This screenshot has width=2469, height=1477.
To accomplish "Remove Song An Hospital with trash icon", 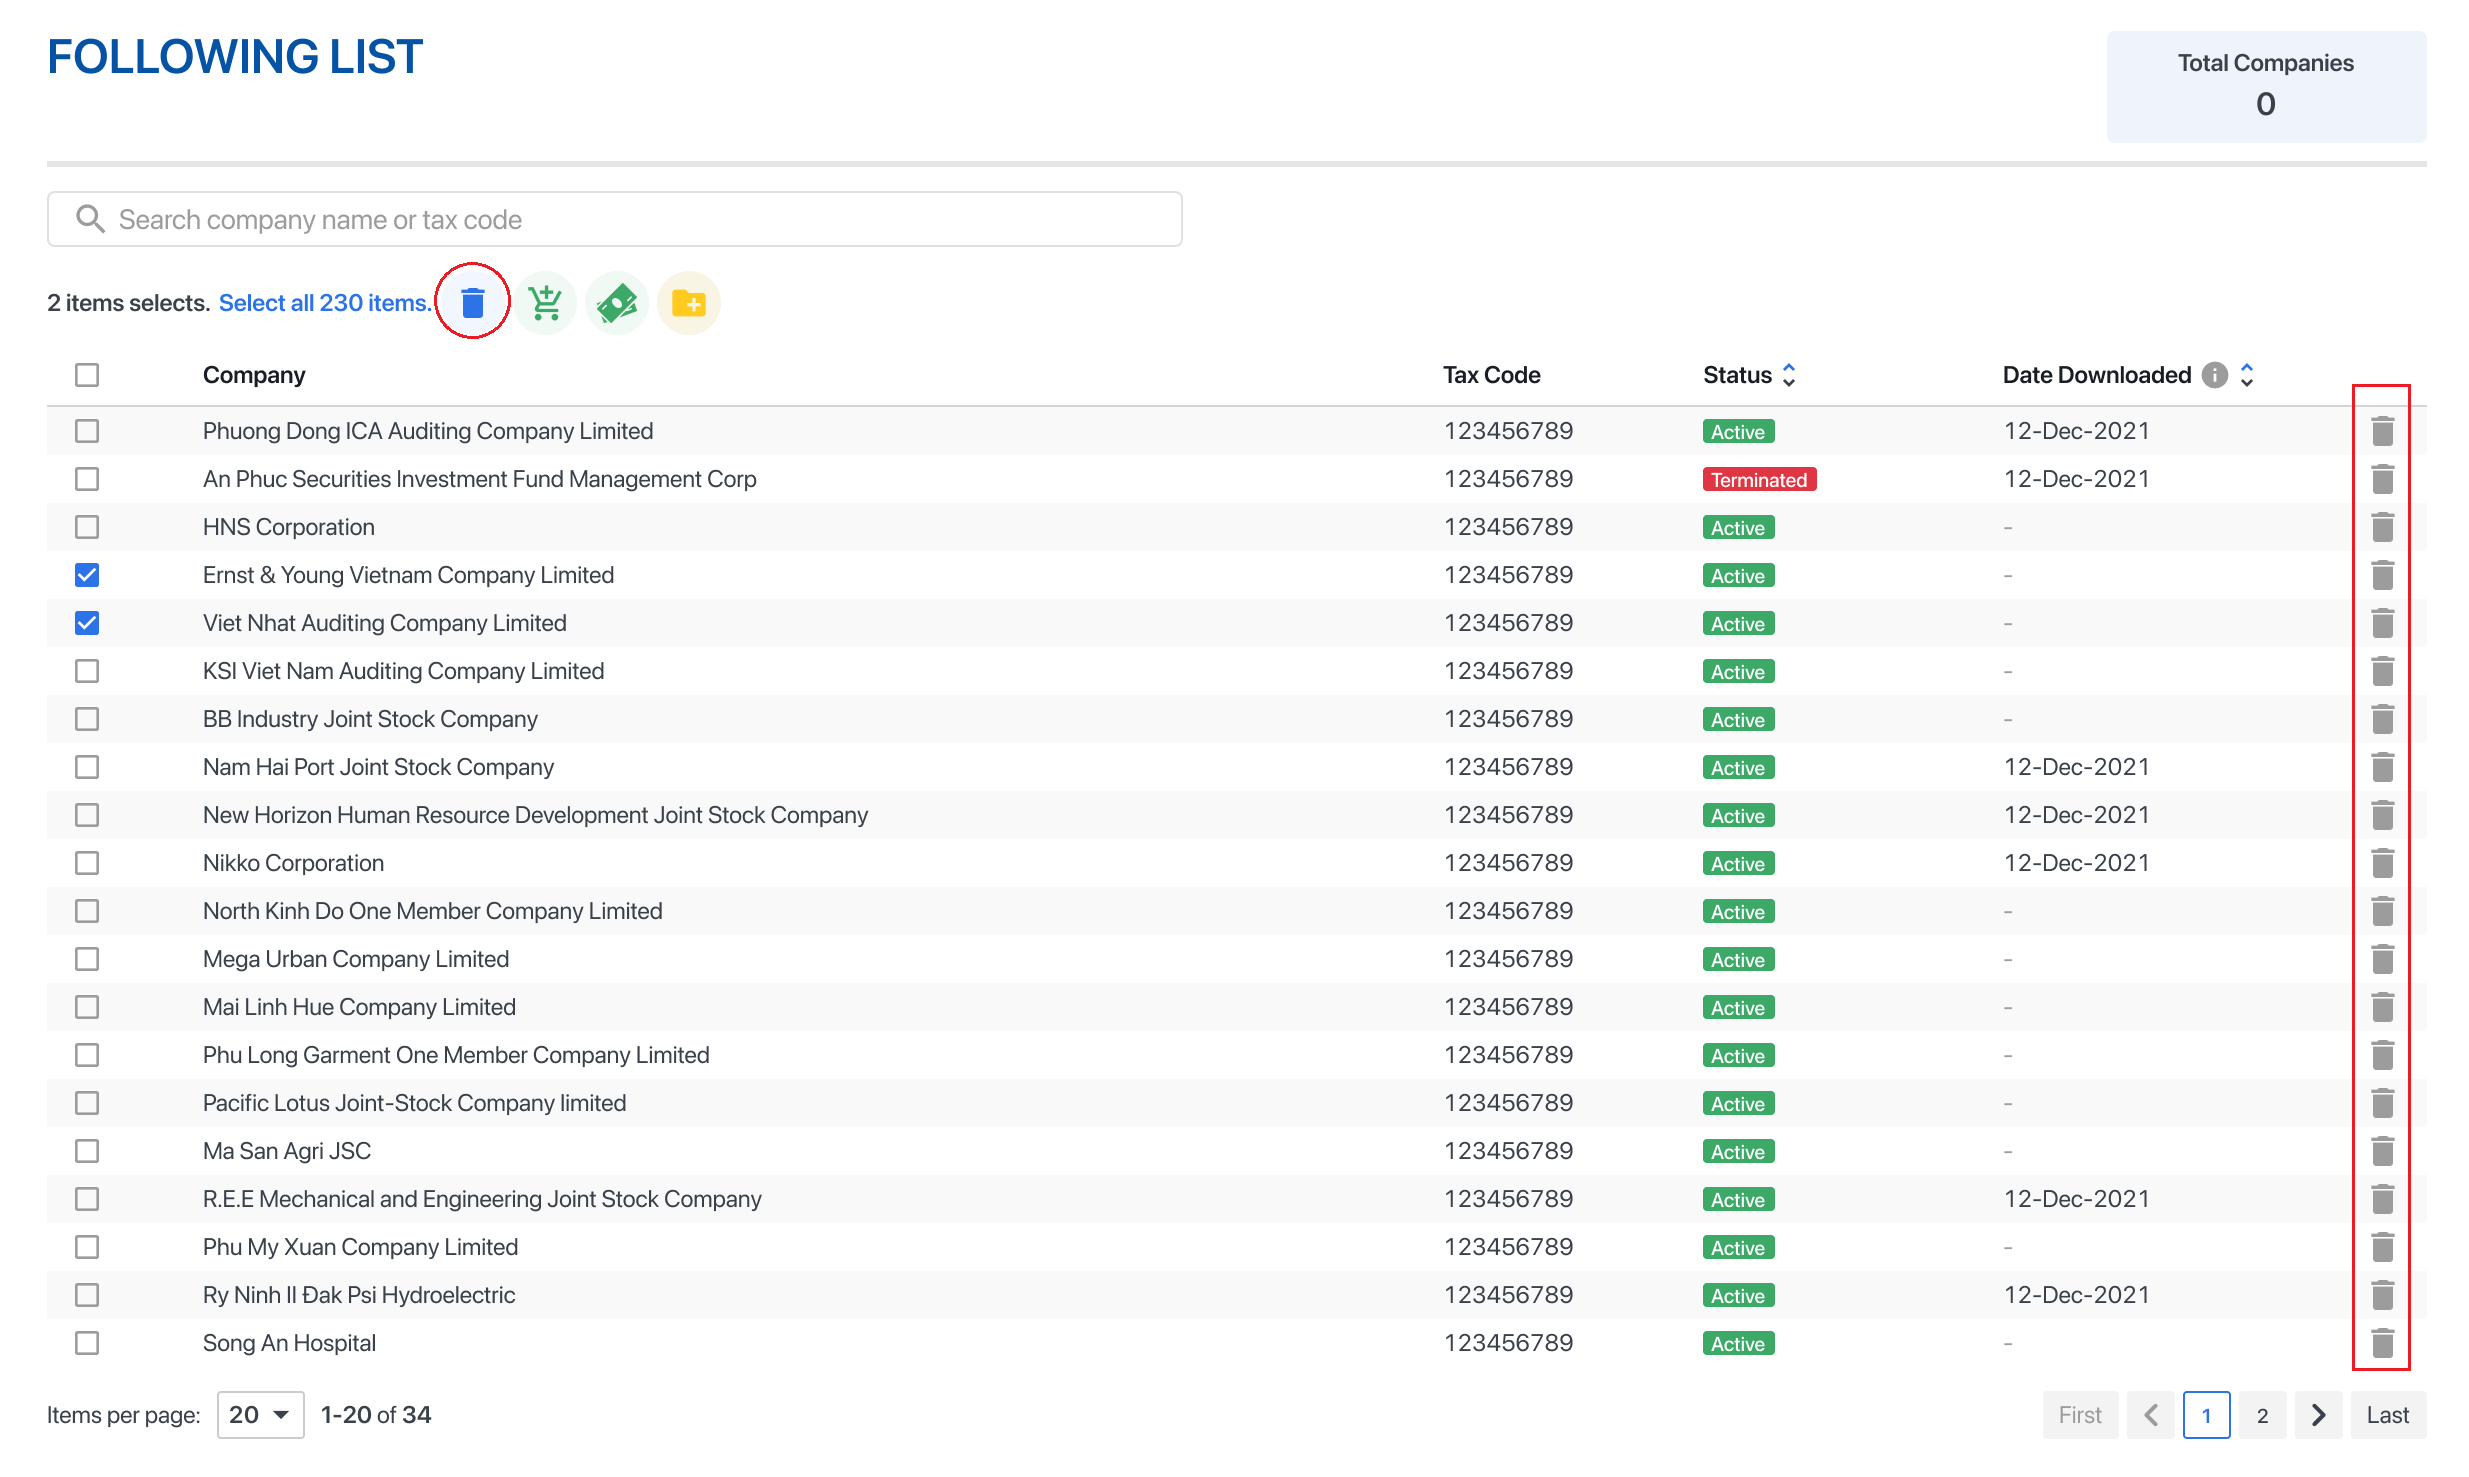I will [x=2382, y=1343].
